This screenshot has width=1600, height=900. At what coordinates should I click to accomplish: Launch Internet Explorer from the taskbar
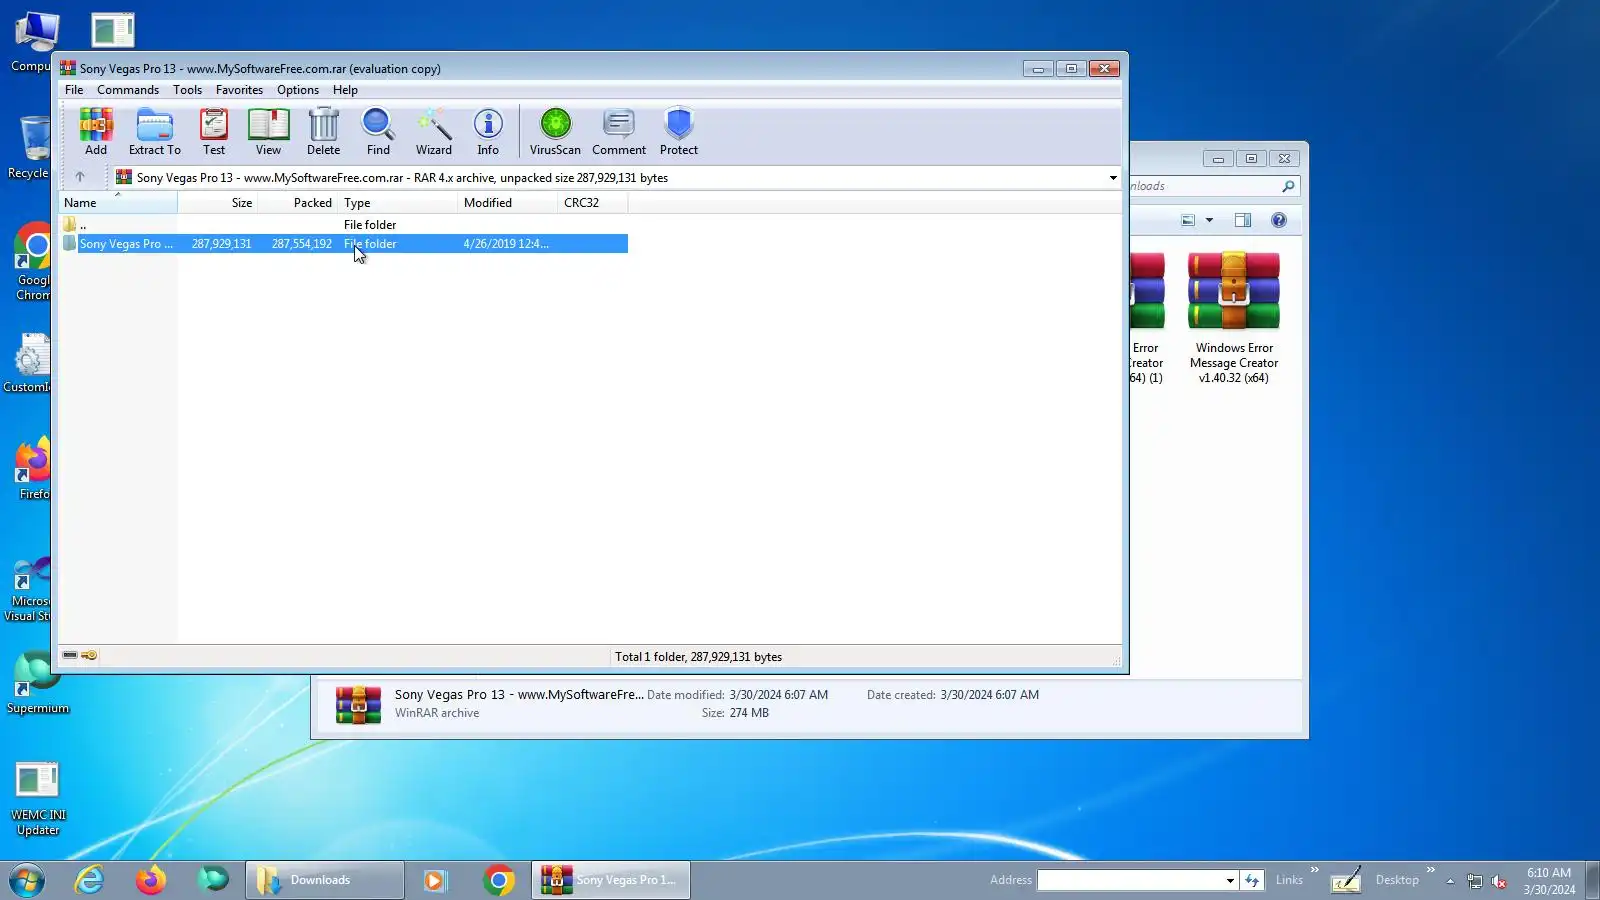[89, 880]
